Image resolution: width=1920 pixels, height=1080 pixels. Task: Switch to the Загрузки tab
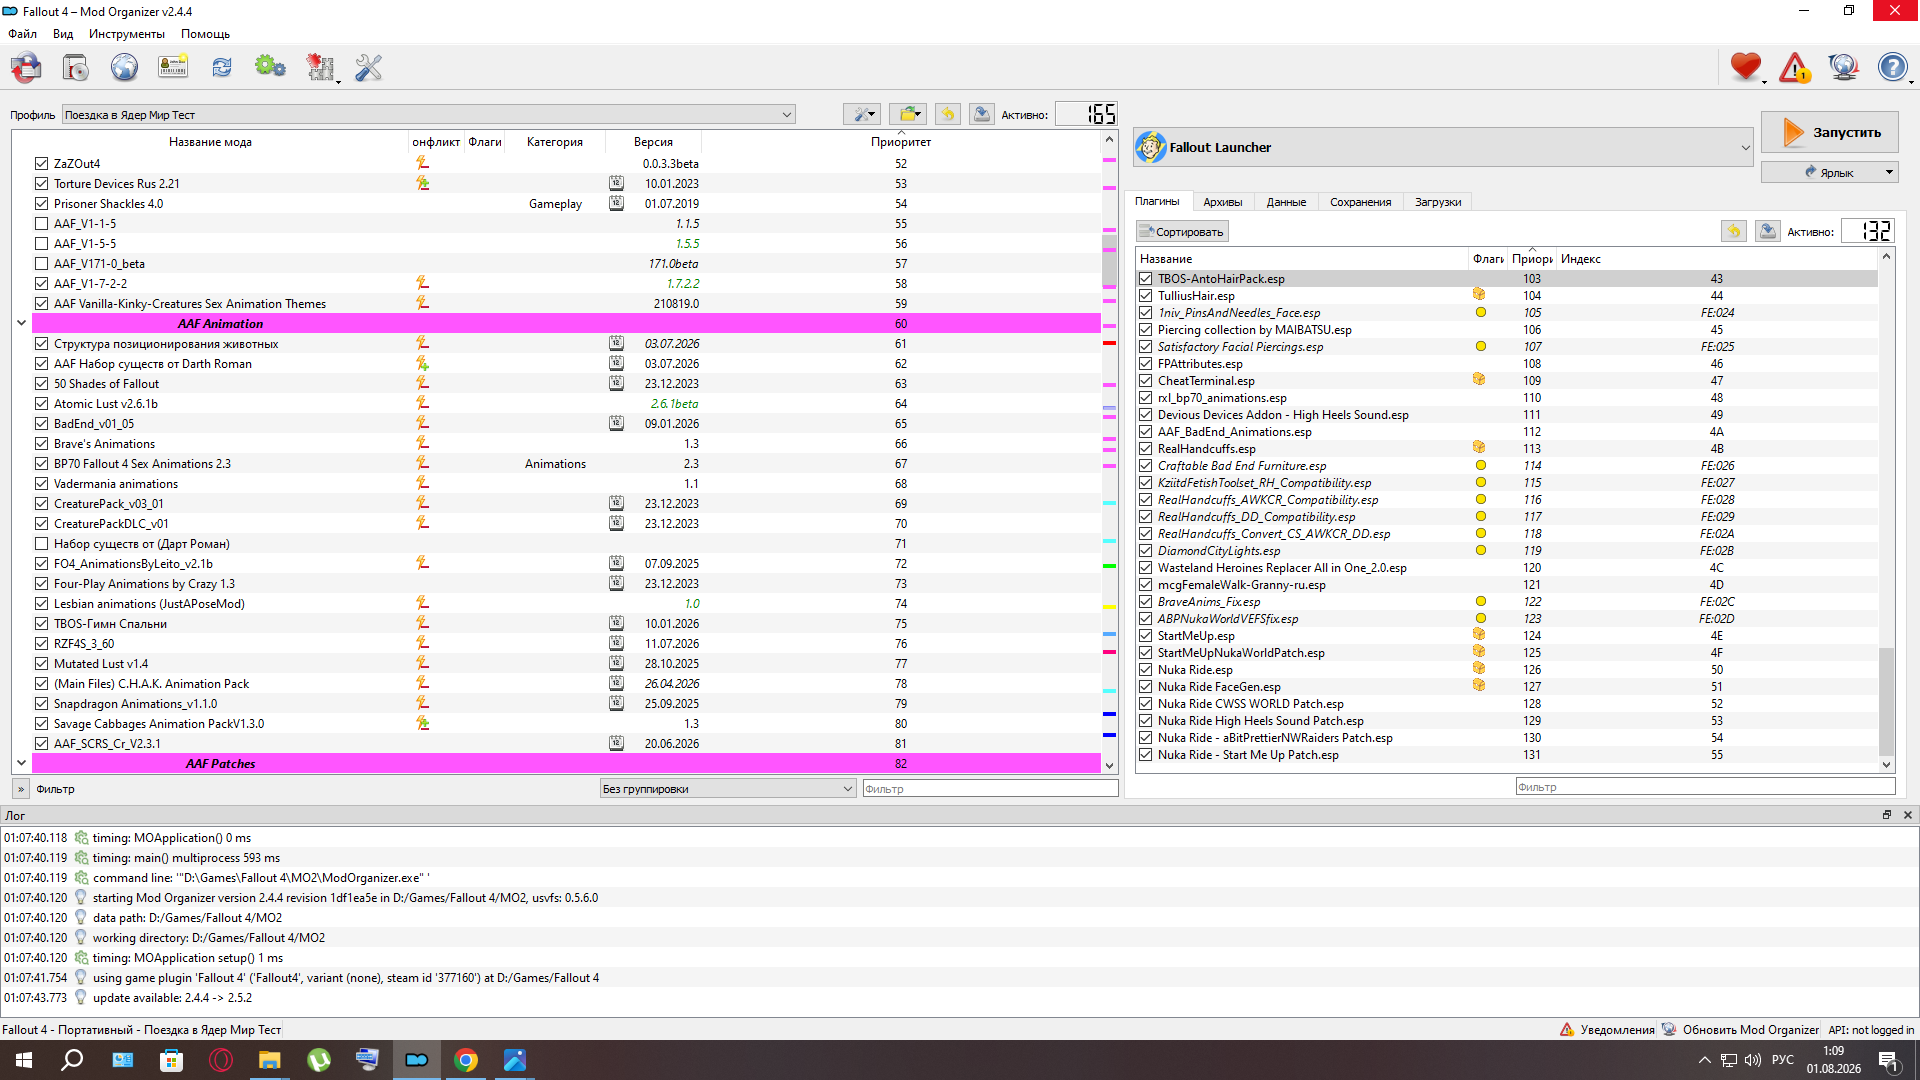tap(1438, 201)
